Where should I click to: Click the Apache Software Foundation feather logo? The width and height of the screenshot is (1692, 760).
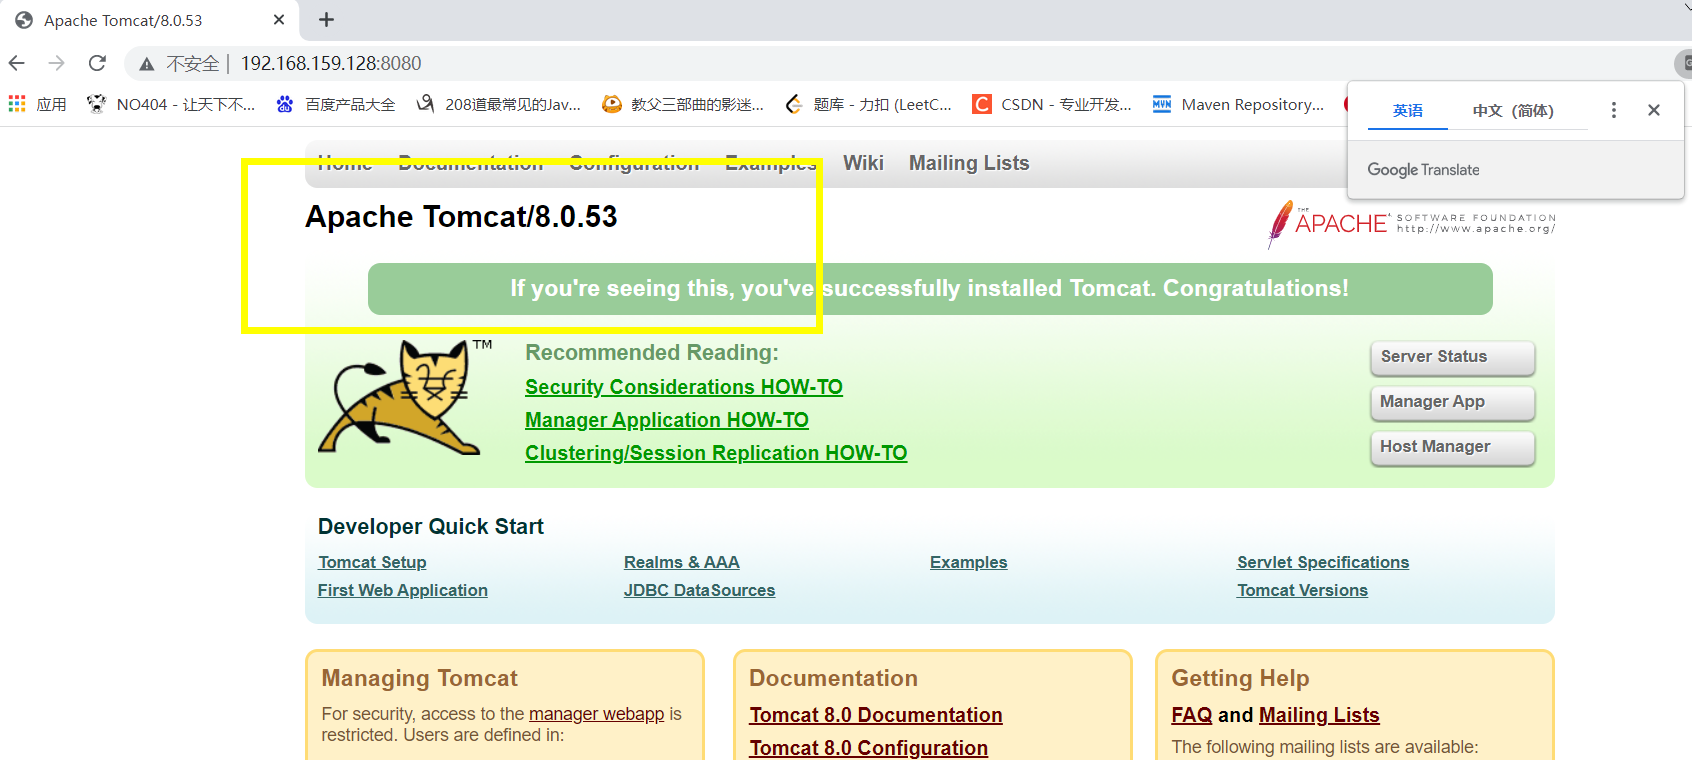pyautogui.click(x=1411, y=223)
